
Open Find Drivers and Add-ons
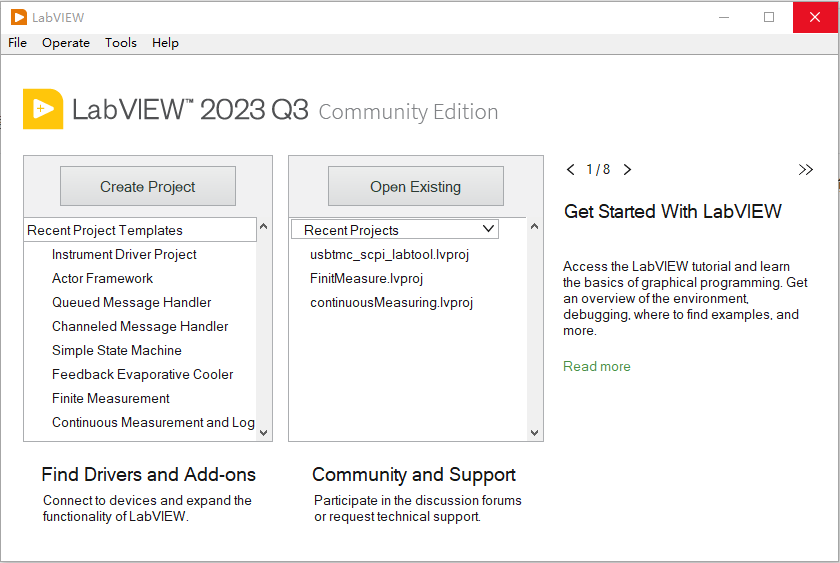(x=148, y=475)
